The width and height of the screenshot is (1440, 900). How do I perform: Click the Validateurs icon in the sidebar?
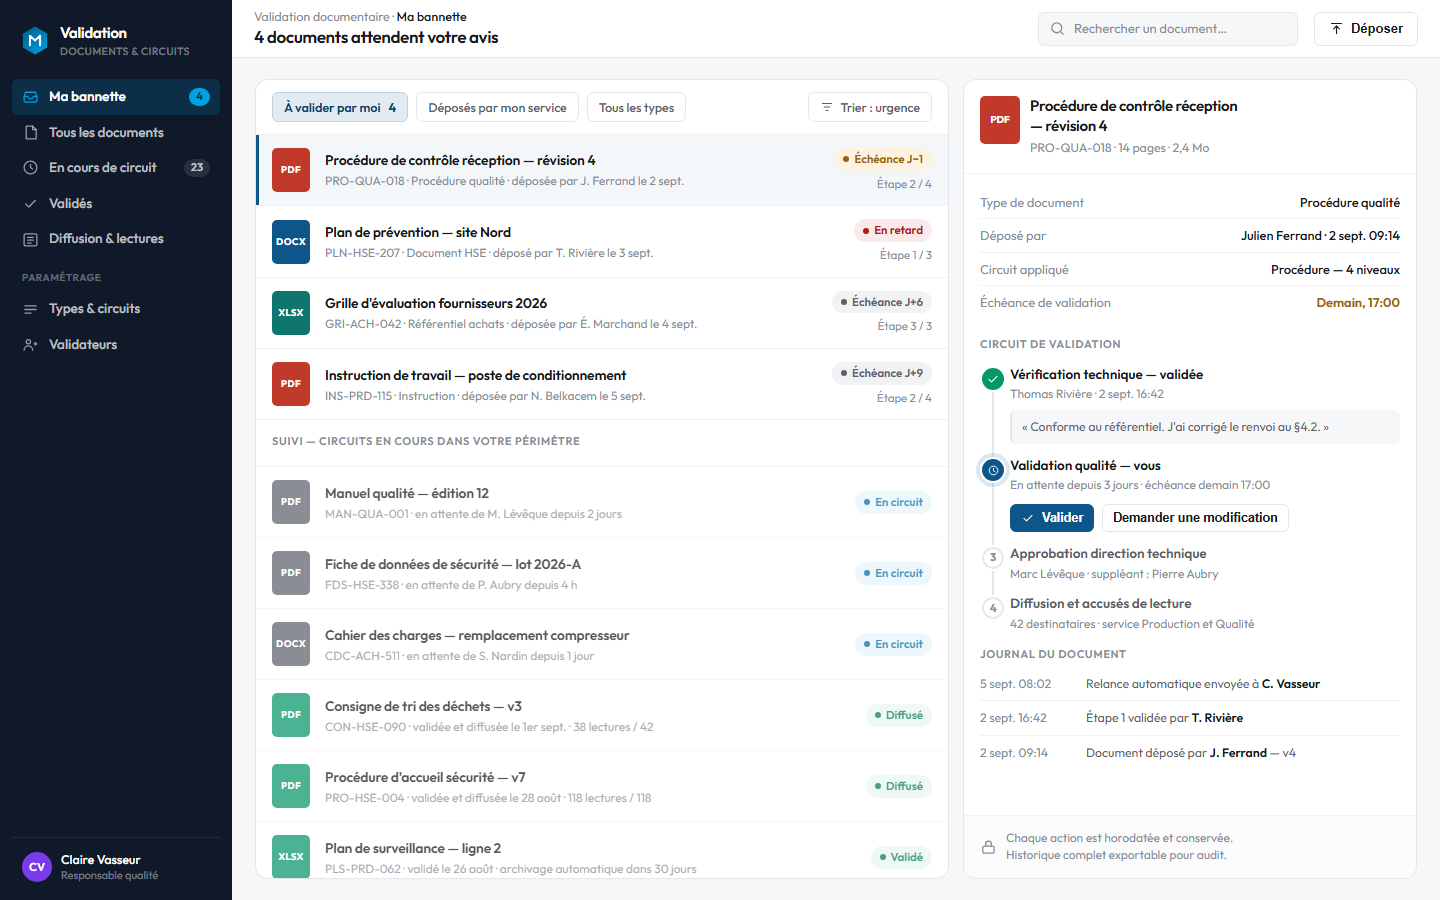(30, 344)
